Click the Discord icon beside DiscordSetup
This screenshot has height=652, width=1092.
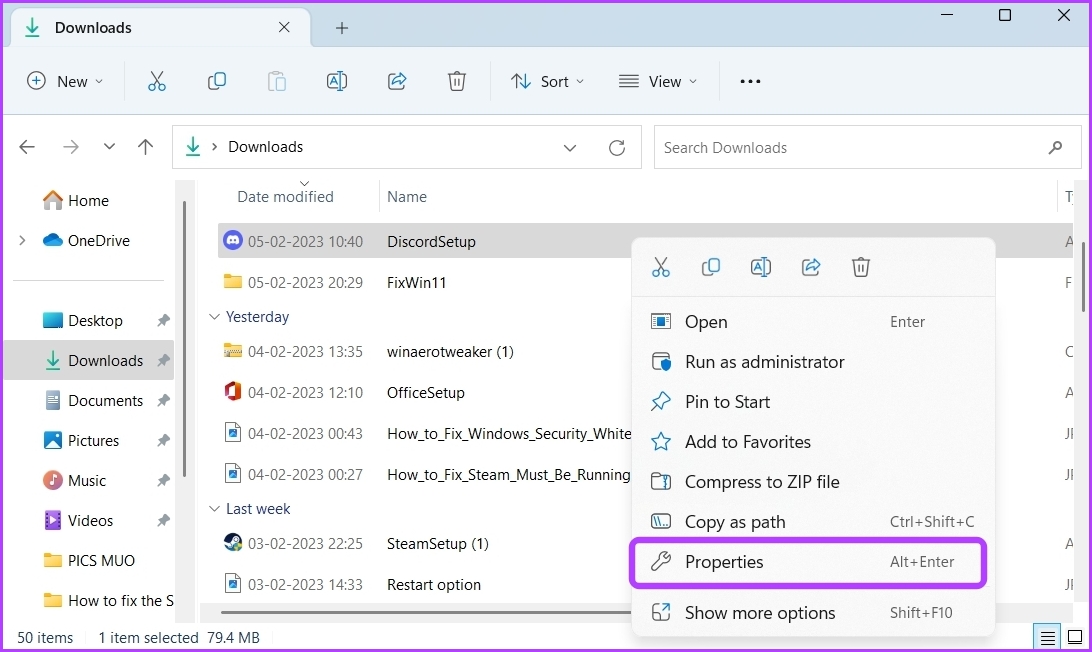[x=233, y=240]
